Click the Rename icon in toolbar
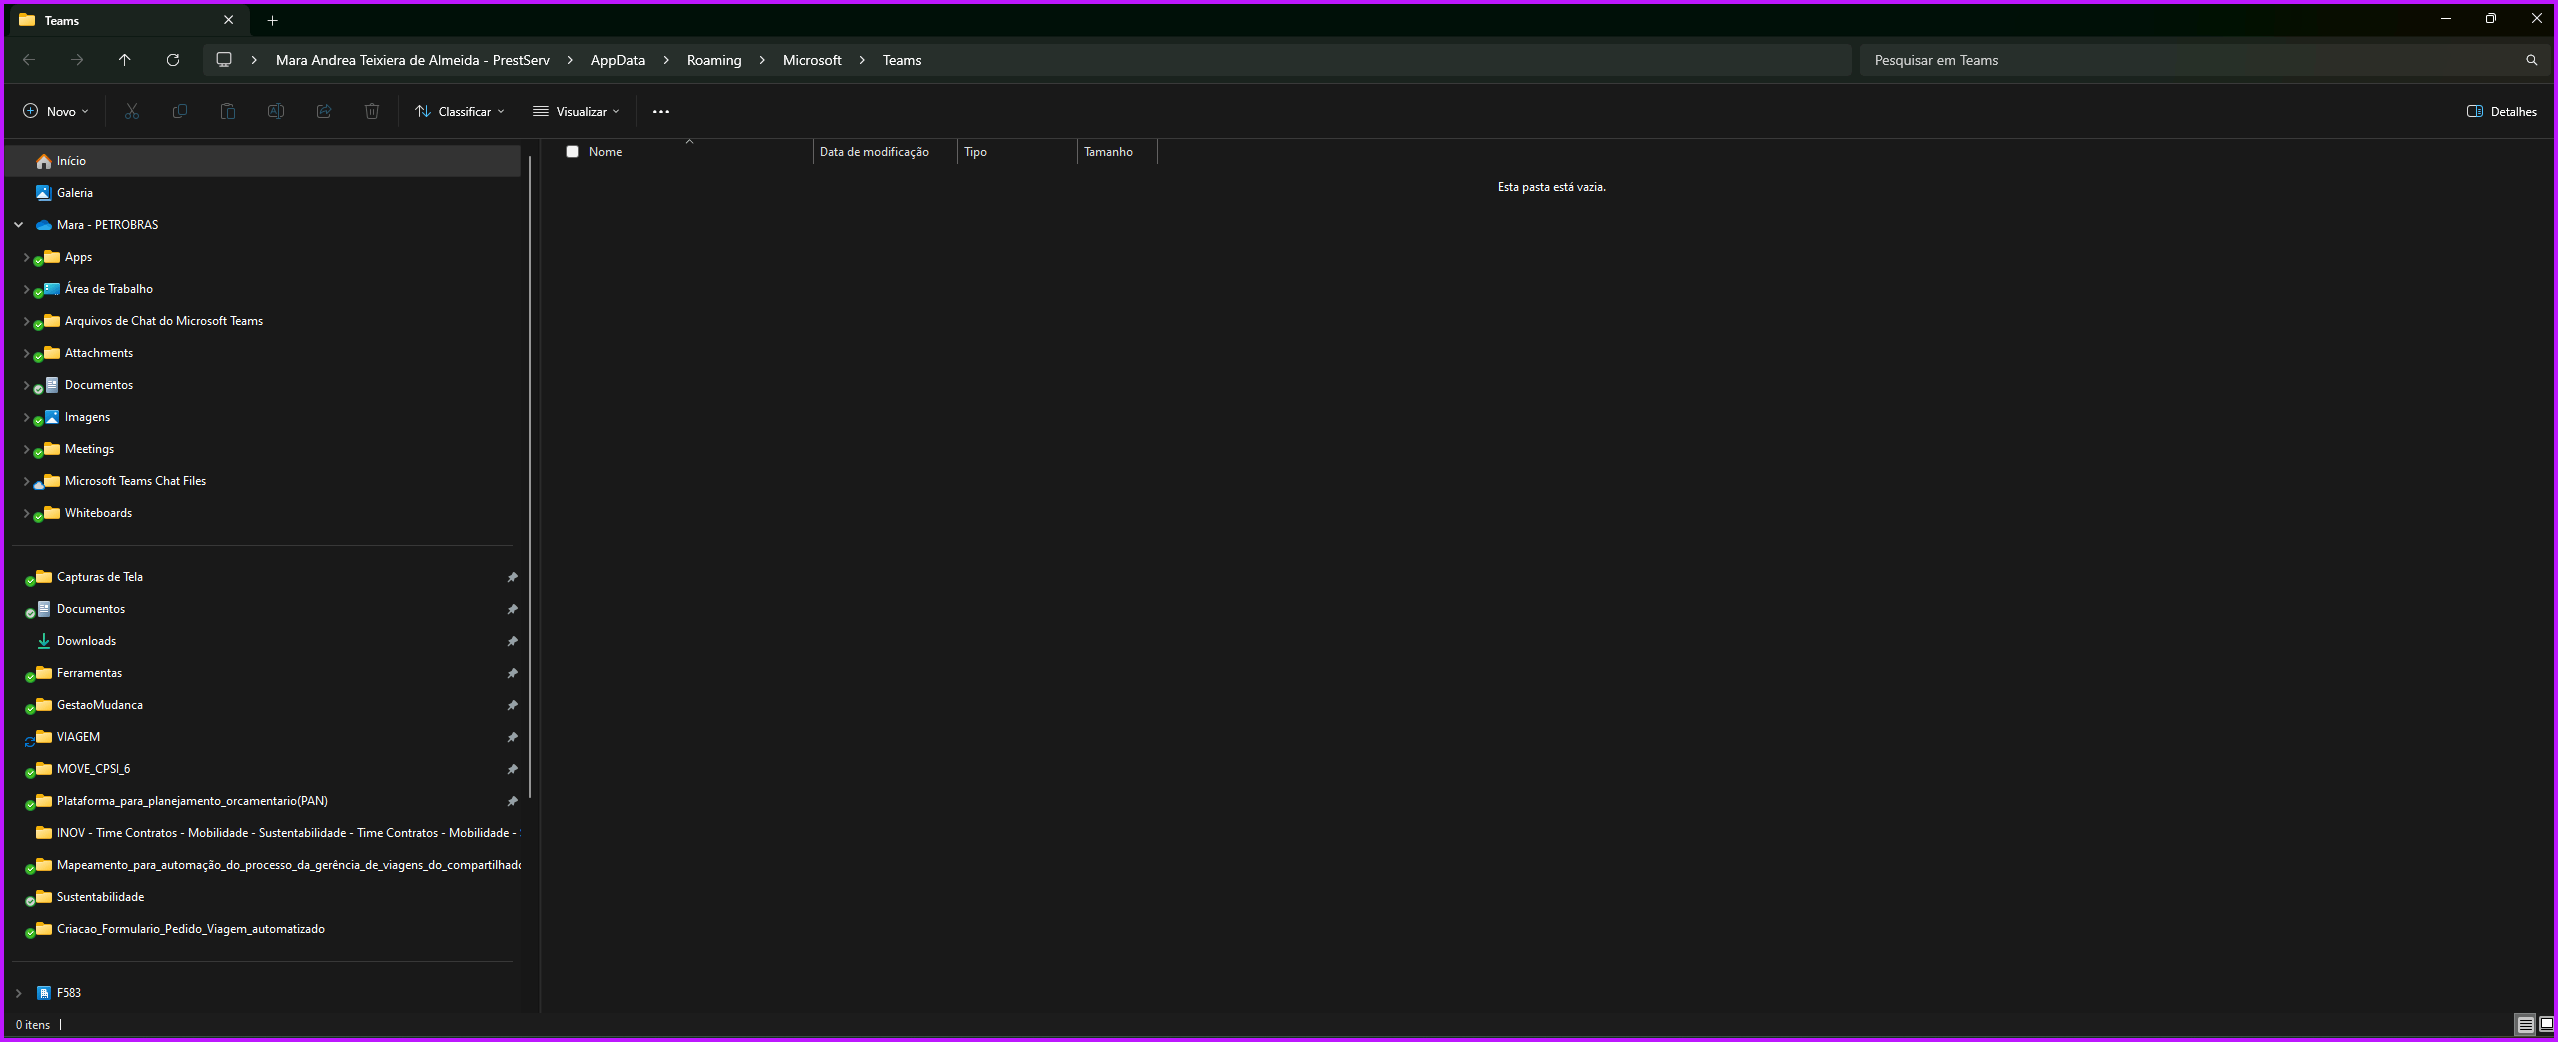The image size is (2558, 1042). [276, 111]
